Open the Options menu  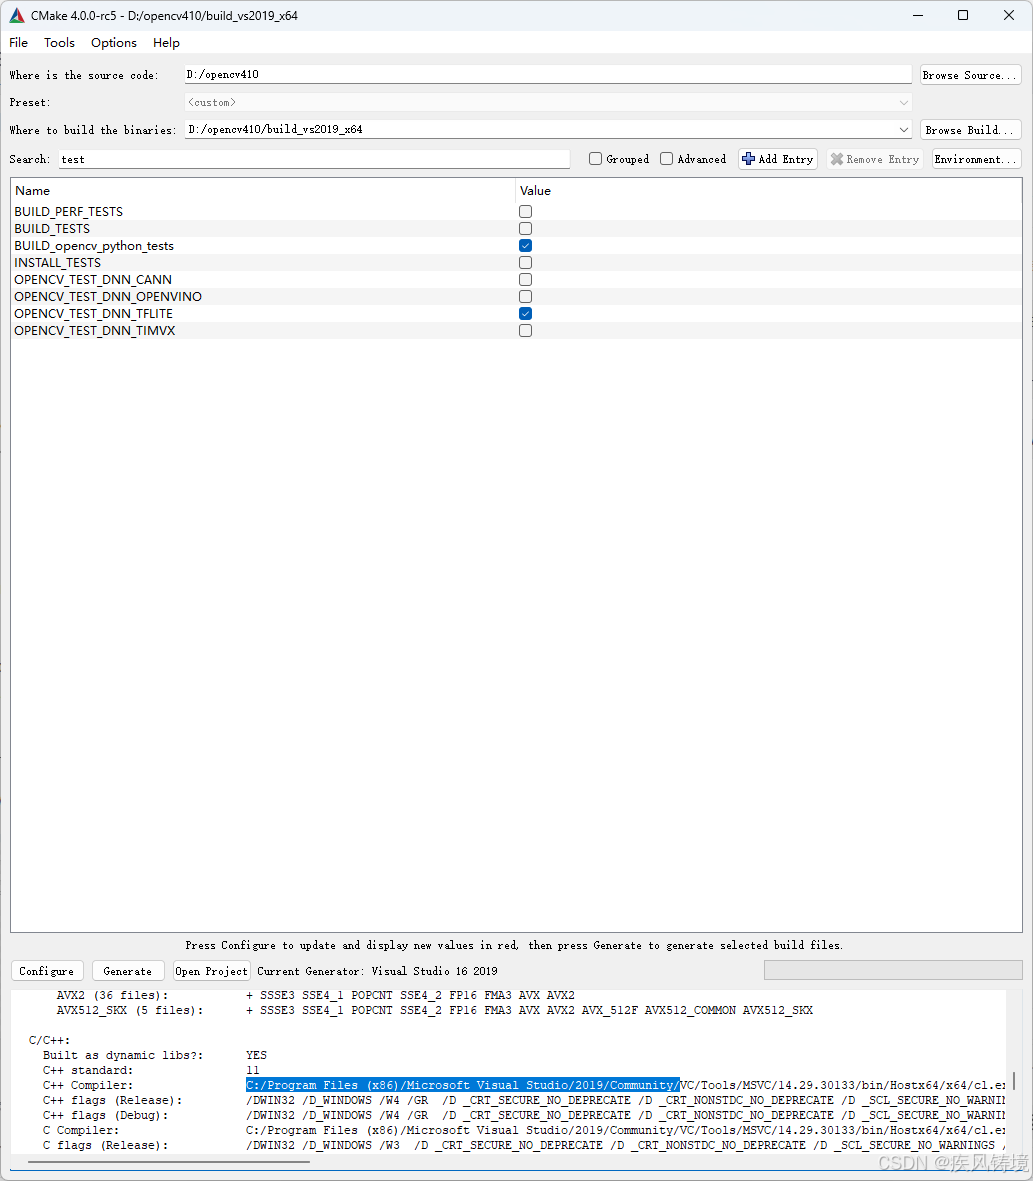[x=114, y=43]
